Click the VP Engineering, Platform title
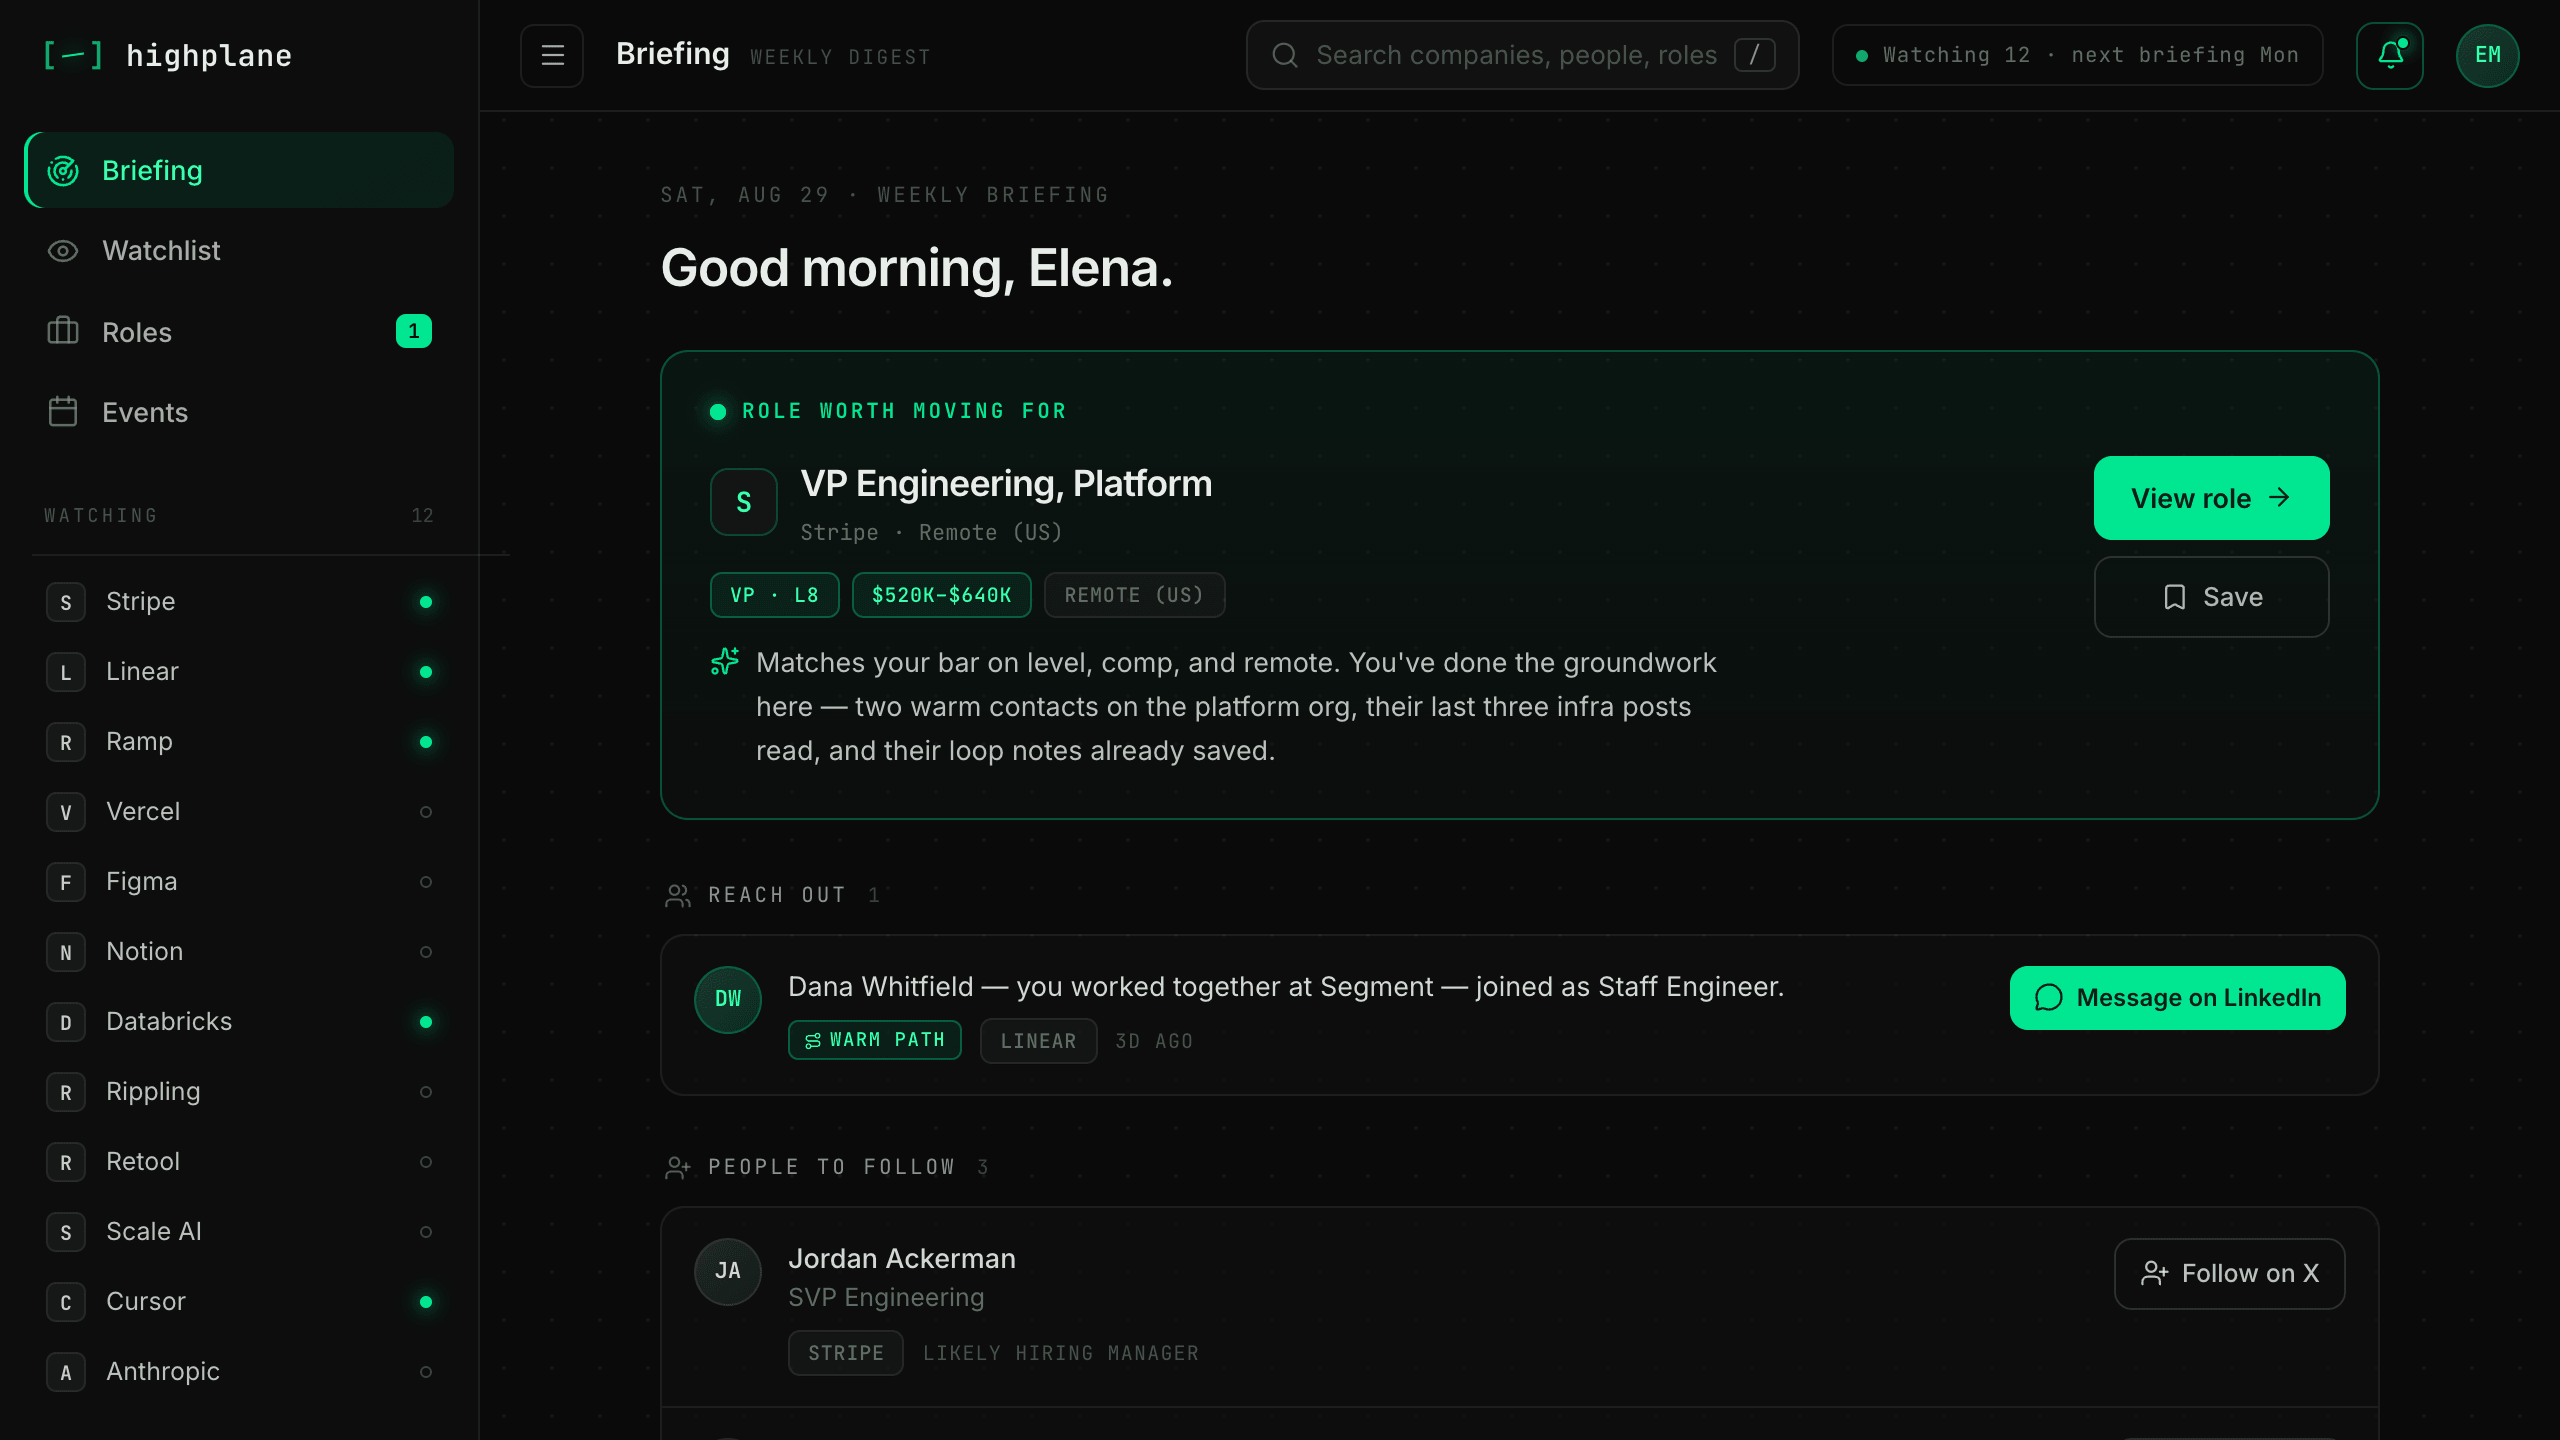This screenshot has height=1440, width=2560. pos(1006,484)
